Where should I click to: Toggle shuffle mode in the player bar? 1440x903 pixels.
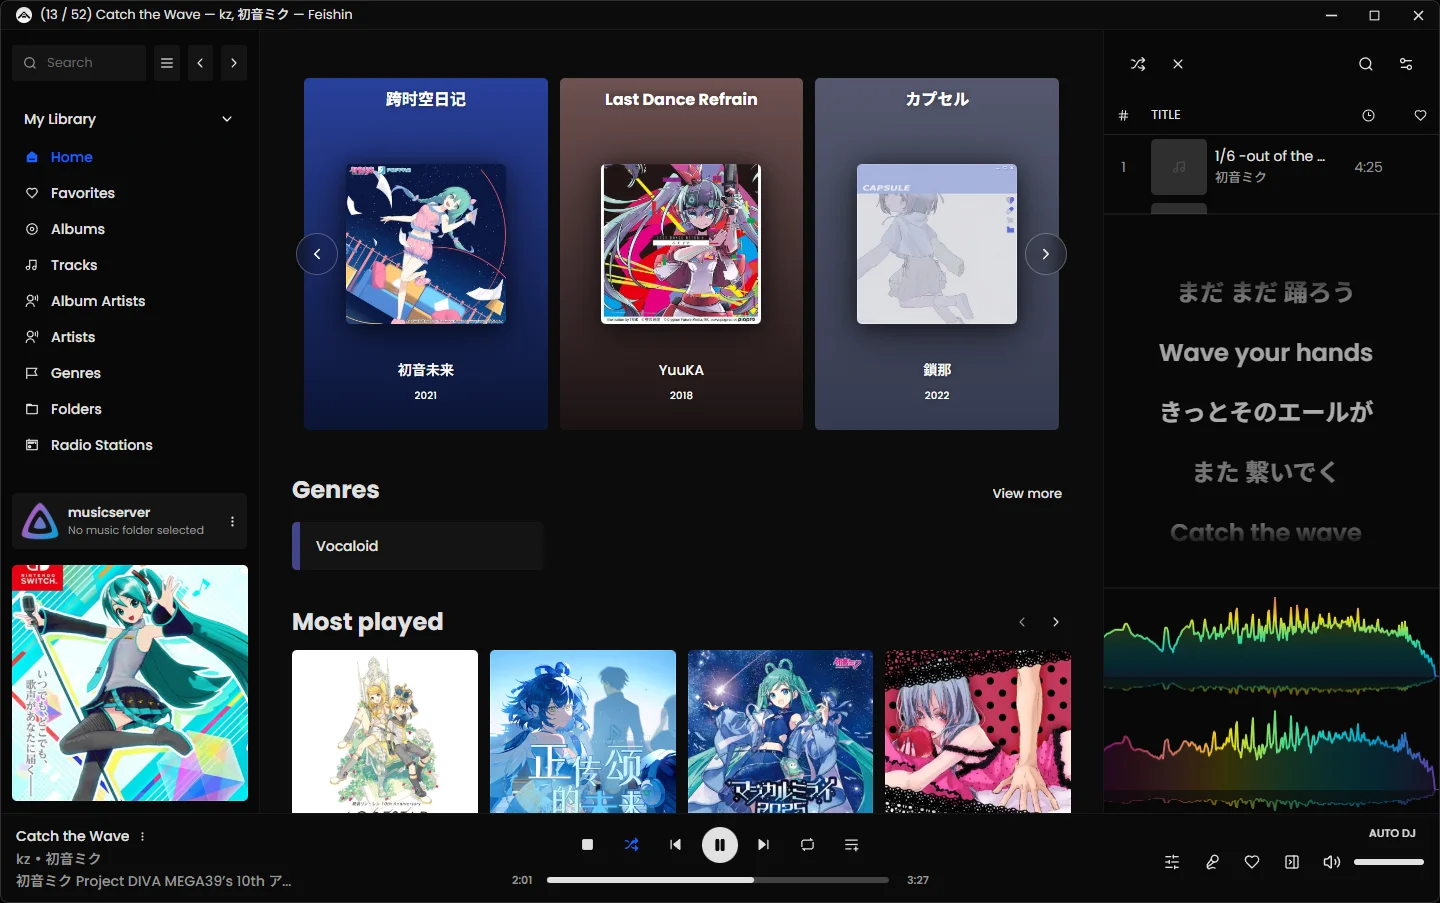pos(631,845)
